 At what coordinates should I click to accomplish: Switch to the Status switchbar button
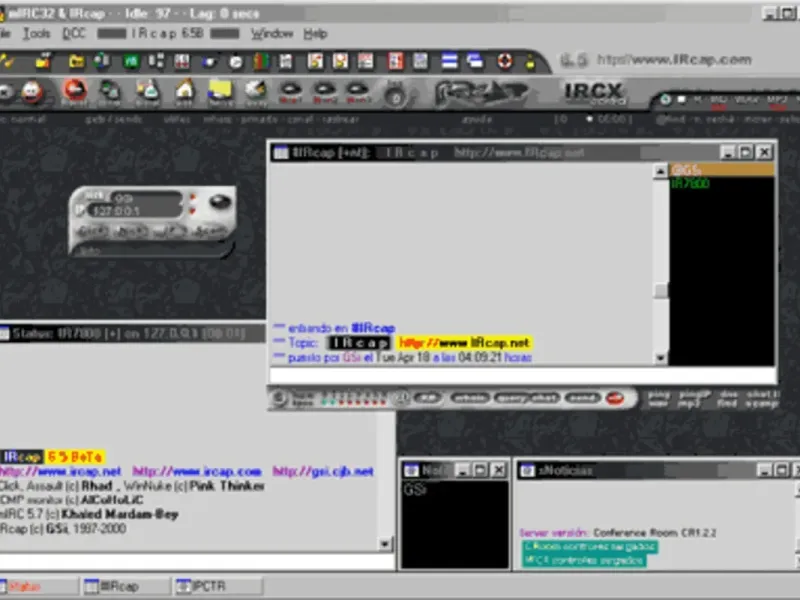[39, 586]
